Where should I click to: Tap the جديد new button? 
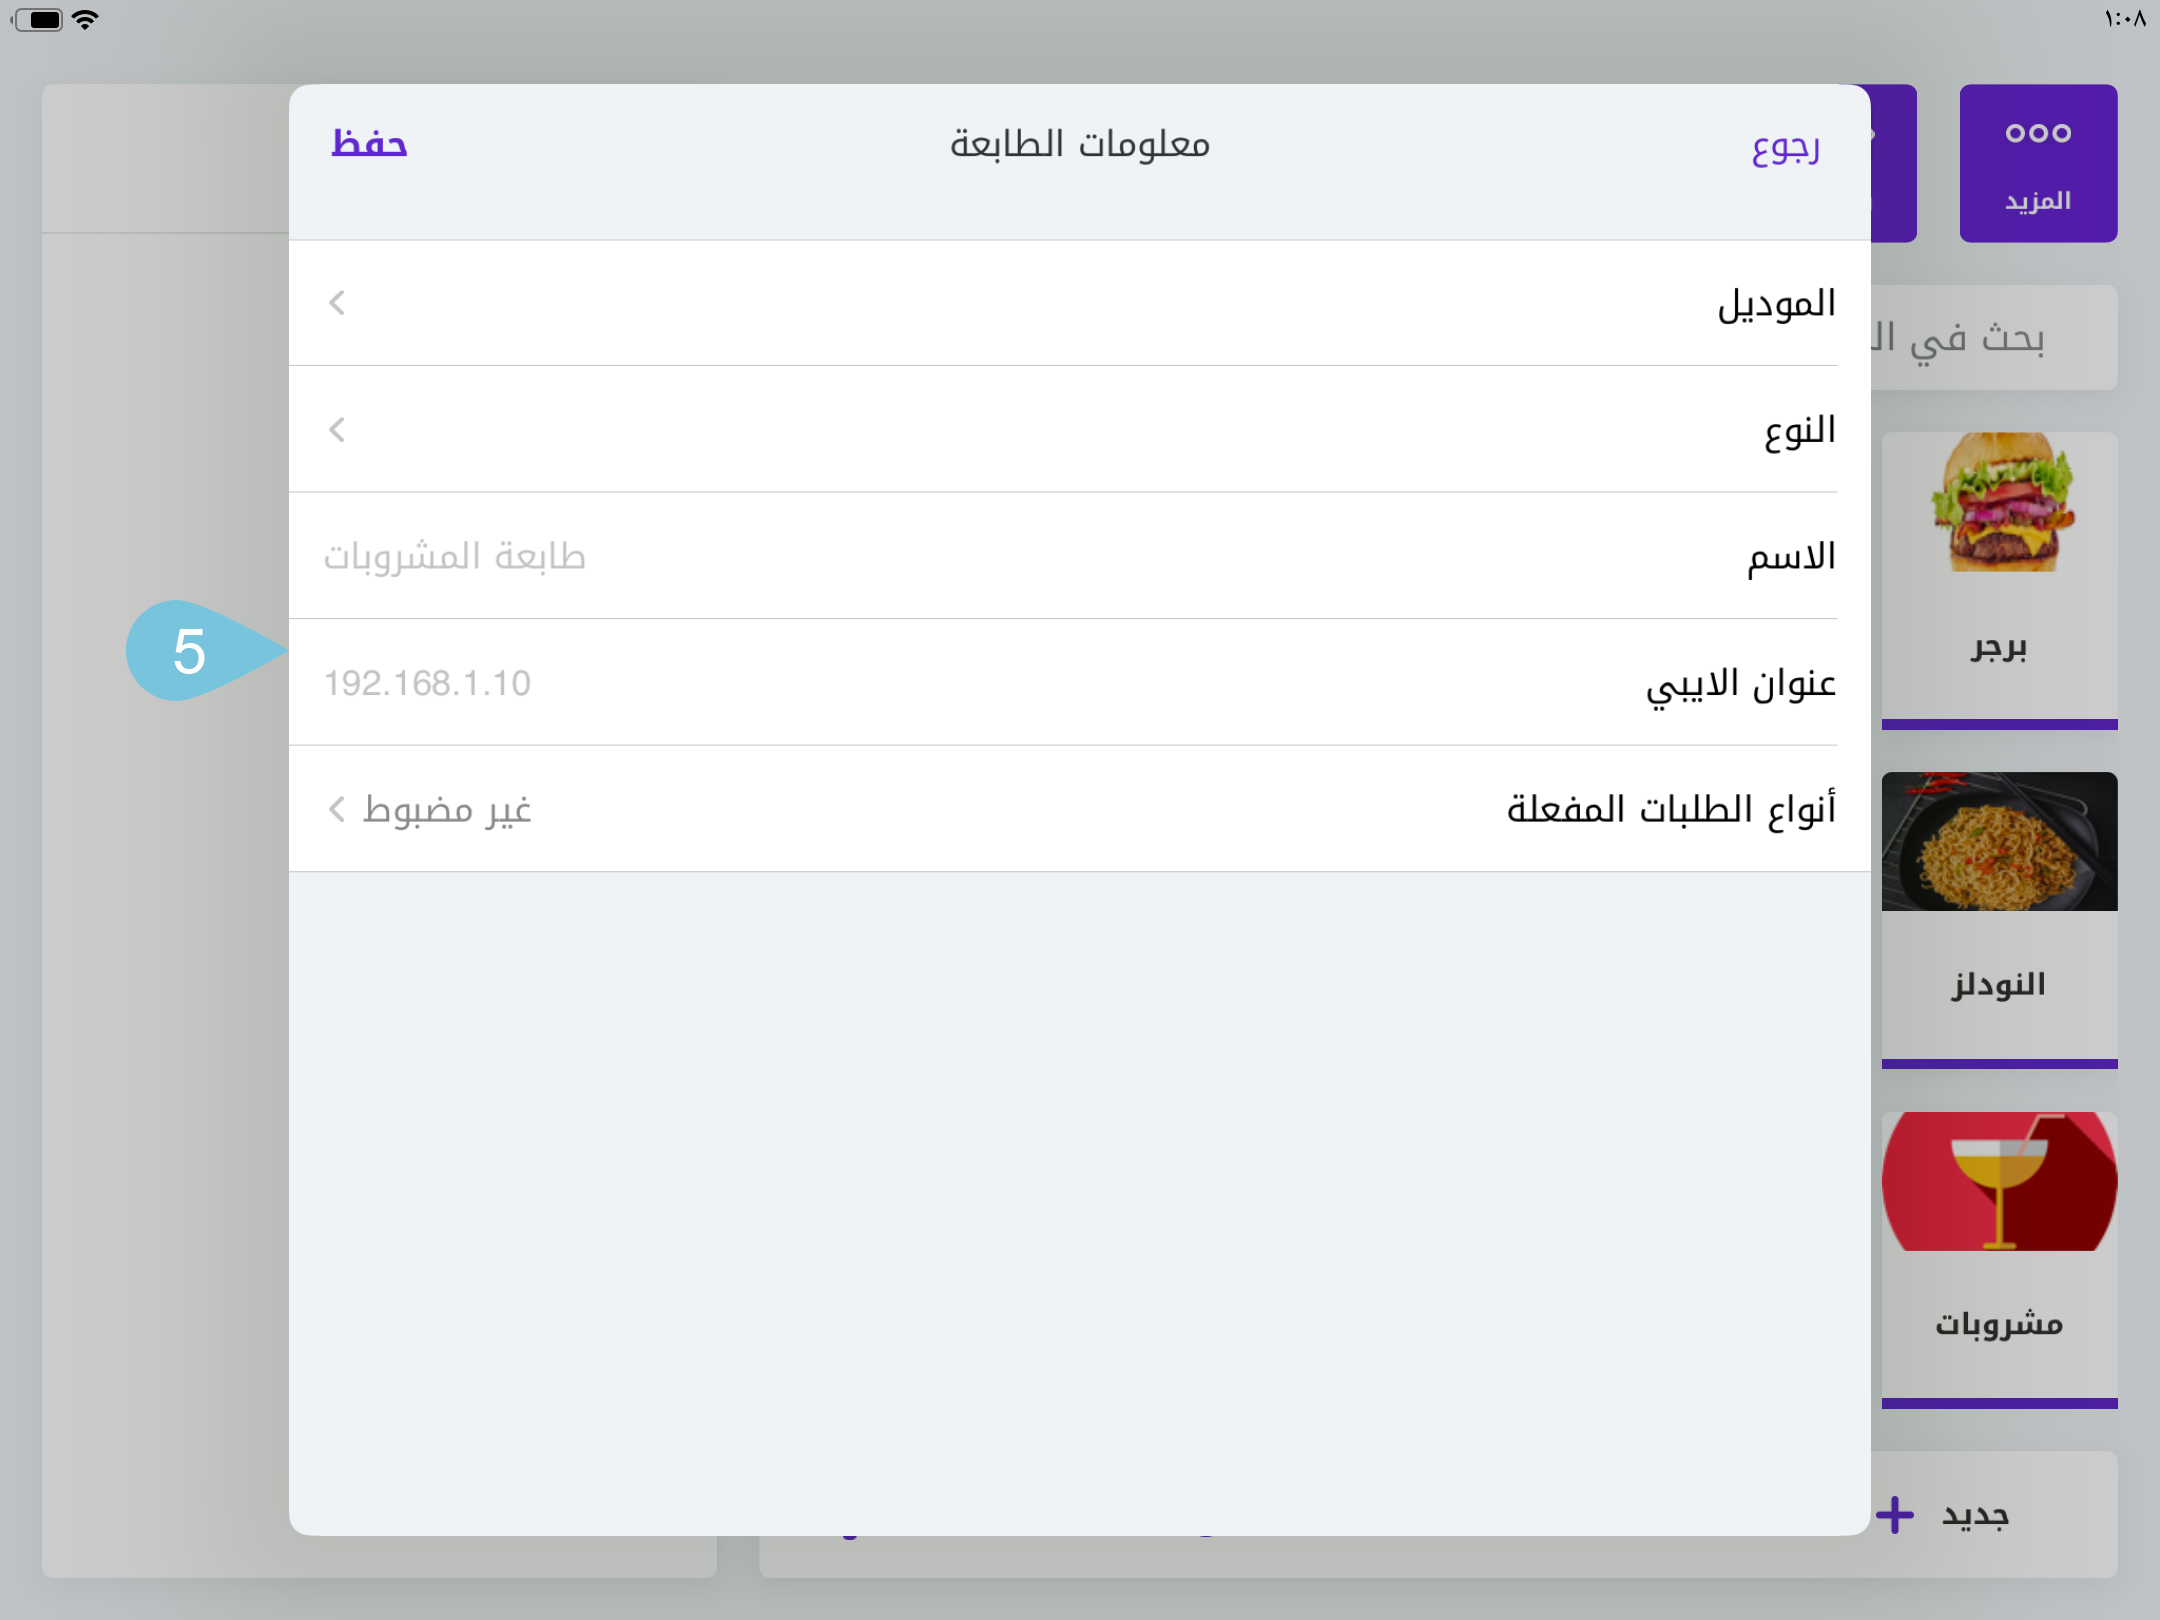click(1975, 1514)
